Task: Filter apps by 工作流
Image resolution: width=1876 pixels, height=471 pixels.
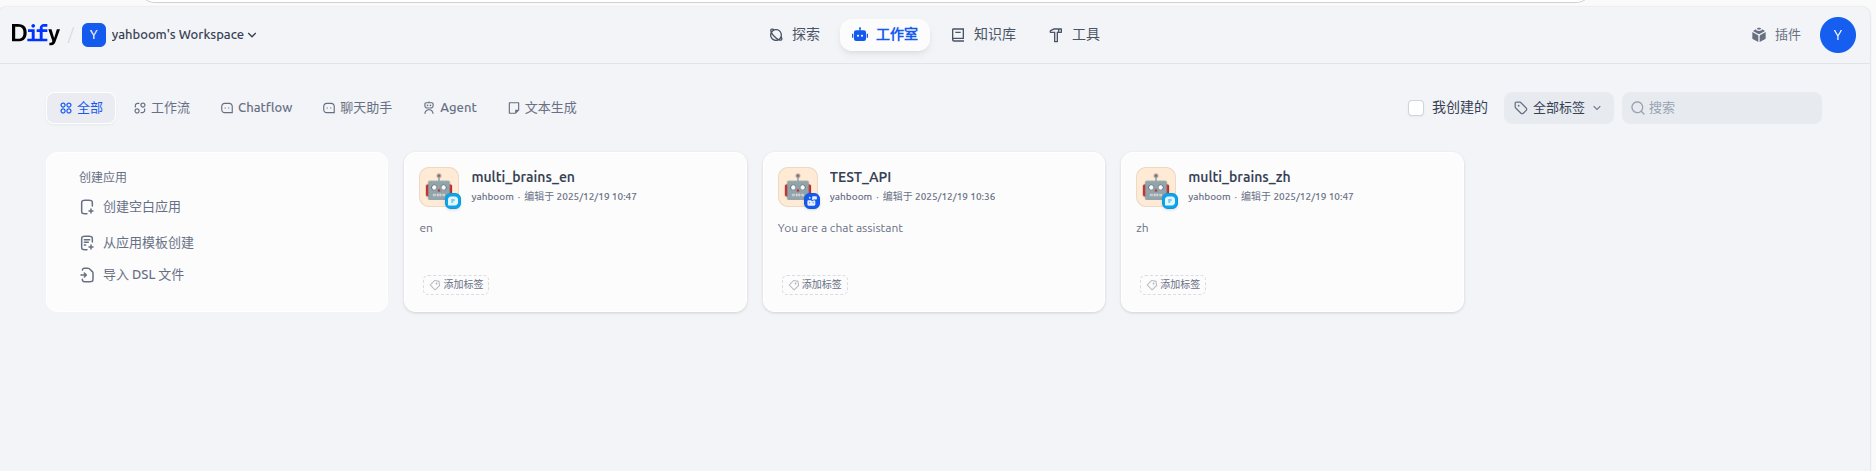Action: pos(162,108)
